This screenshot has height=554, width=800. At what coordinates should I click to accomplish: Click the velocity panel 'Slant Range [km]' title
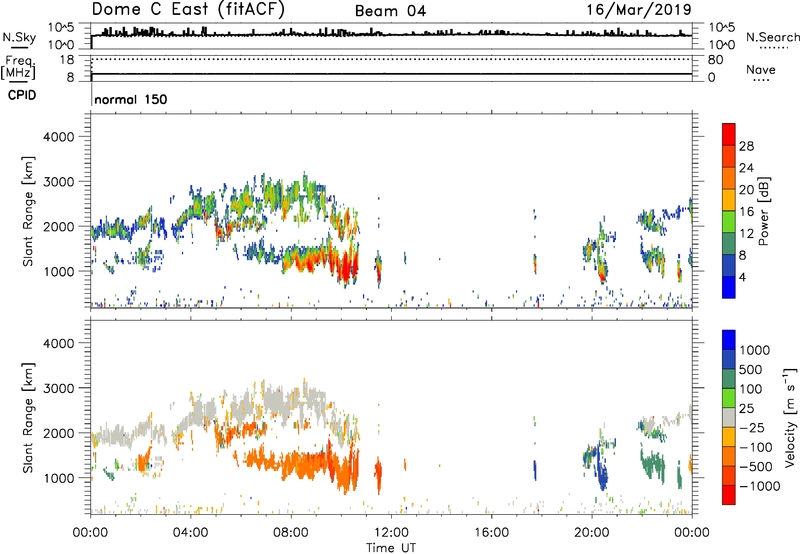pos(28,418)
